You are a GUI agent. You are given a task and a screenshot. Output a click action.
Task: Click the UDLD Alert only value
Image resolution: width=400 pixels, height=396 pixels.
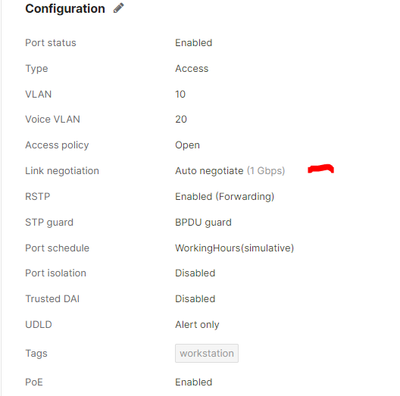click(x=197, y=325)
